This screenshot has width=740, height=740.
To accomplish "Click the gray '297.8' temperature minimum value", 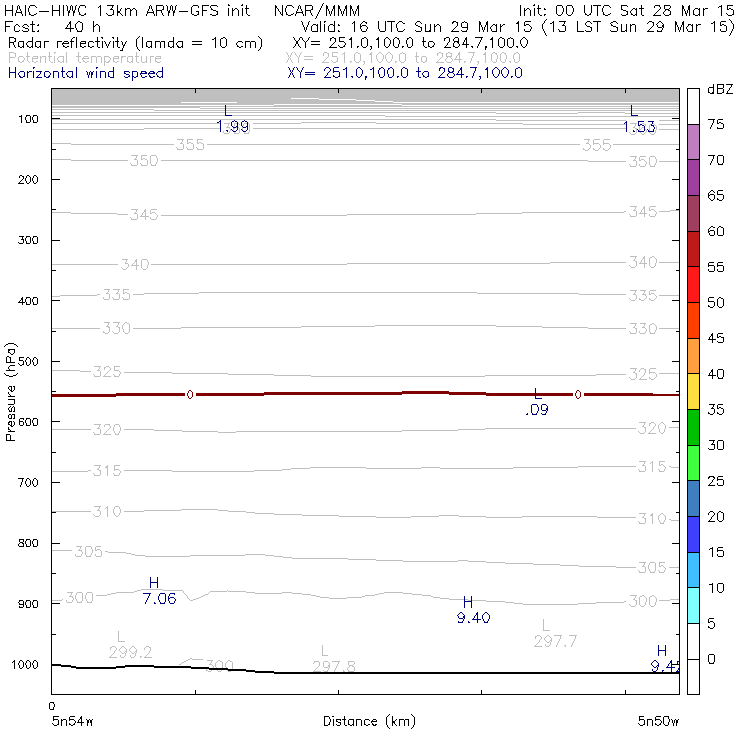I will pos(334,666).
